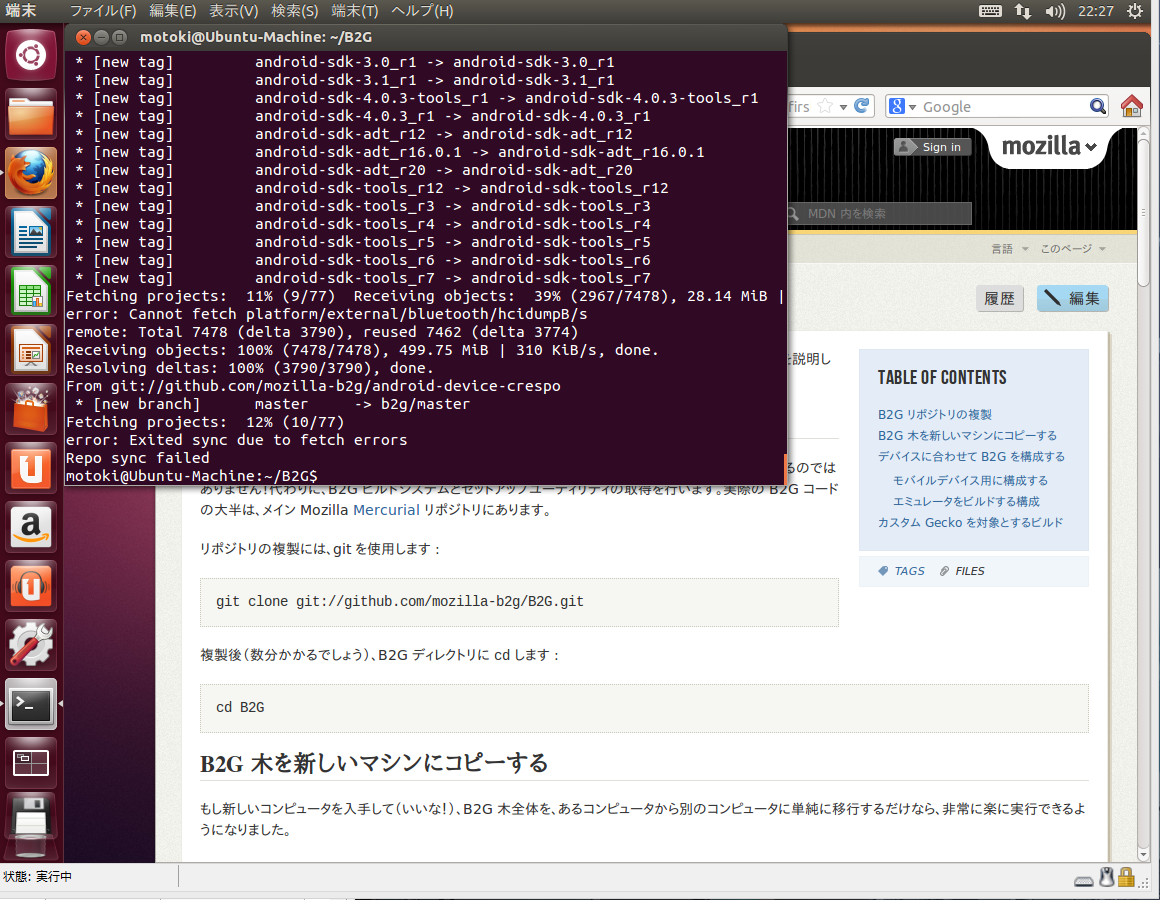
Task: Open the Files manager from the launcher
Action: [31, 114]
